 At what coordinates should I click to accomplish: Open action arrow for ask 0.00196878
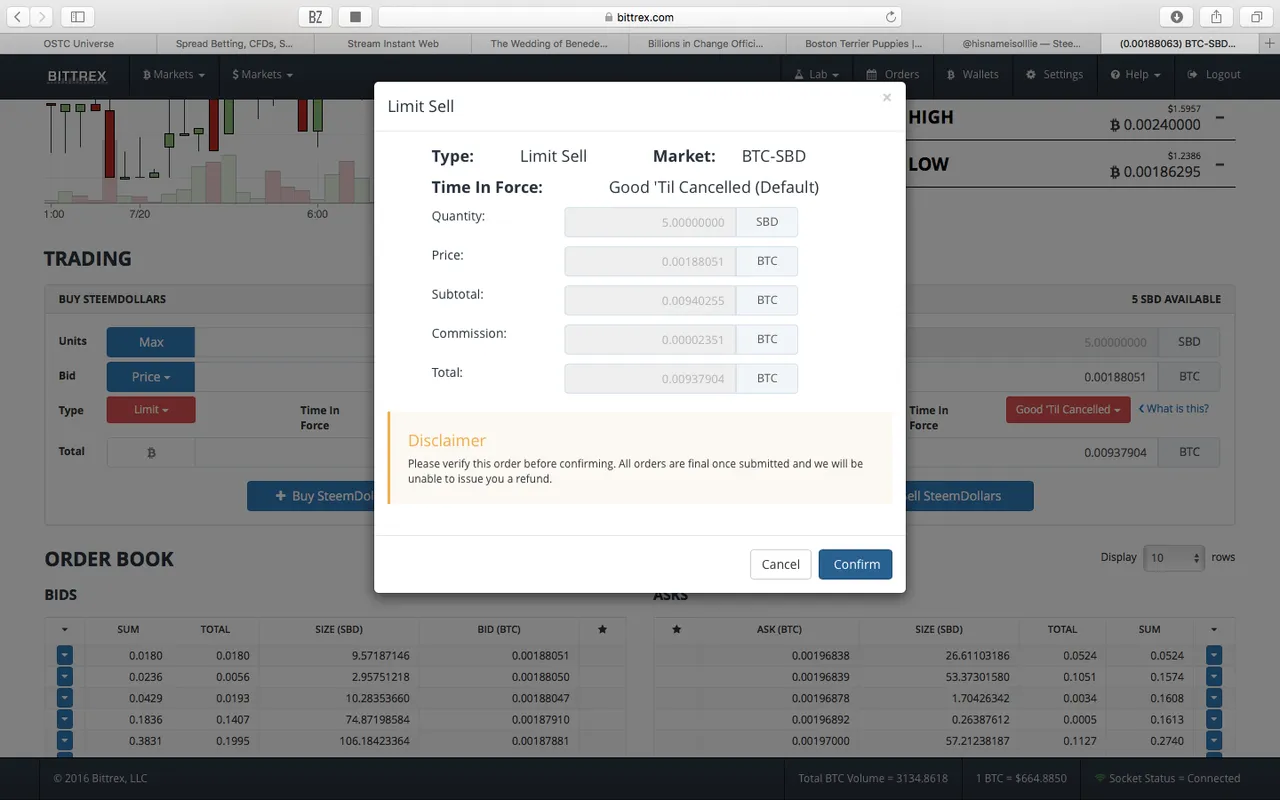pos(1214,698)
